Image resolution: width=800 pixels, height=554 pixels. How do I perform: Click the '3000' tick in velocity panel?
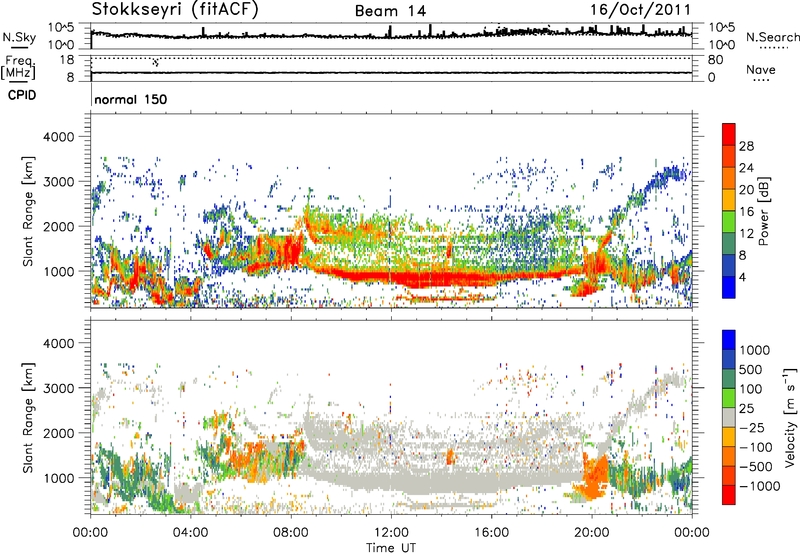click(58, 388)
